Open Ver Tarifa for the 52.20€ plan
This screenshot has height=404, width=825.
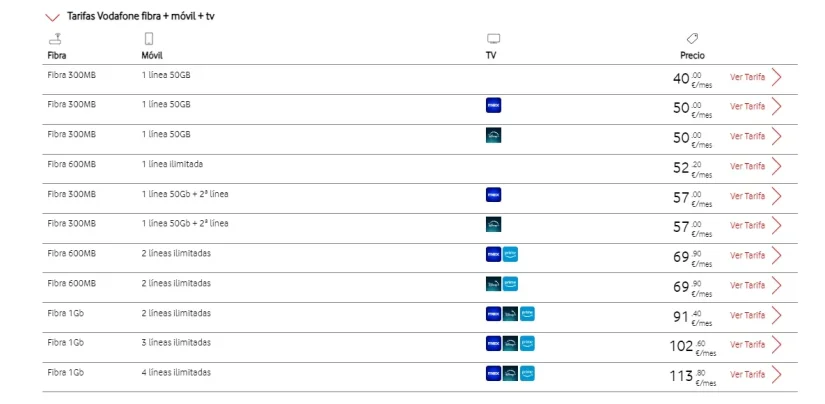click(x=747, y=166)
